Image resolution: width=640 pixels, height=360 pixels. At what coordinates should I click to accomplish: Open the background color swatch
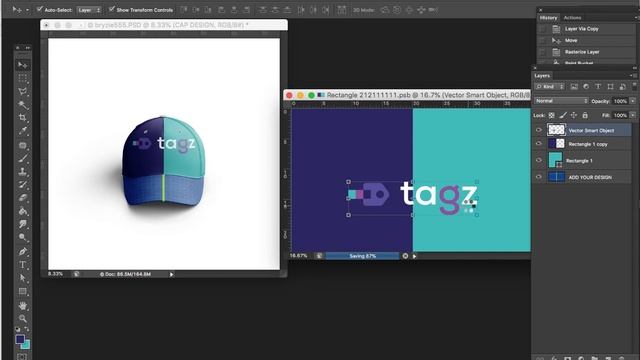27,345
